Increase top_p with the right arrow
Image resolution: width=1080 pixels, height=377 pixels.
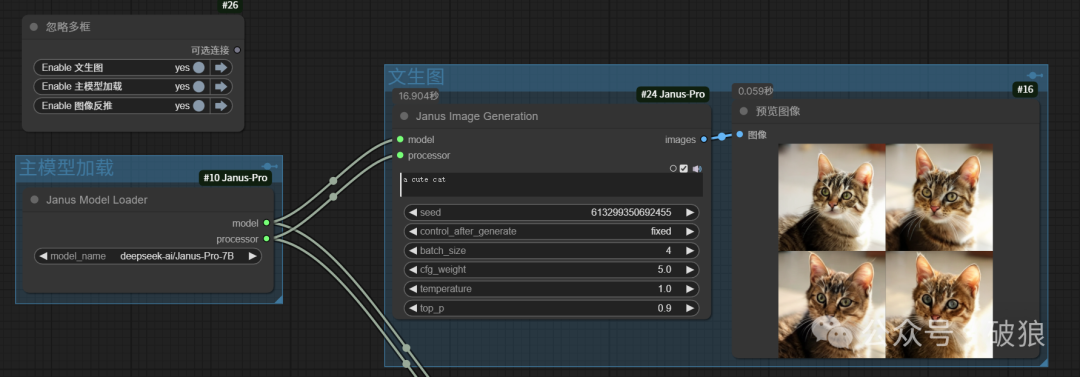coord(690,308)
